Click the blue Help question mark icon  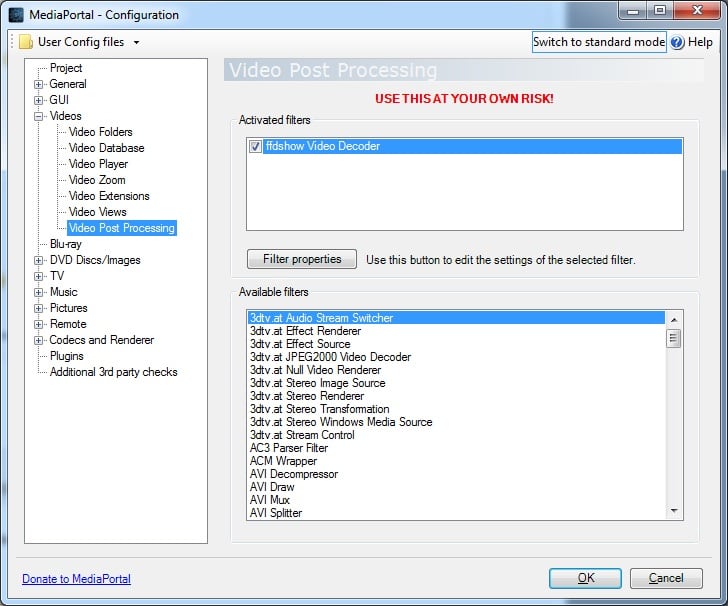[x=677, y=42]
